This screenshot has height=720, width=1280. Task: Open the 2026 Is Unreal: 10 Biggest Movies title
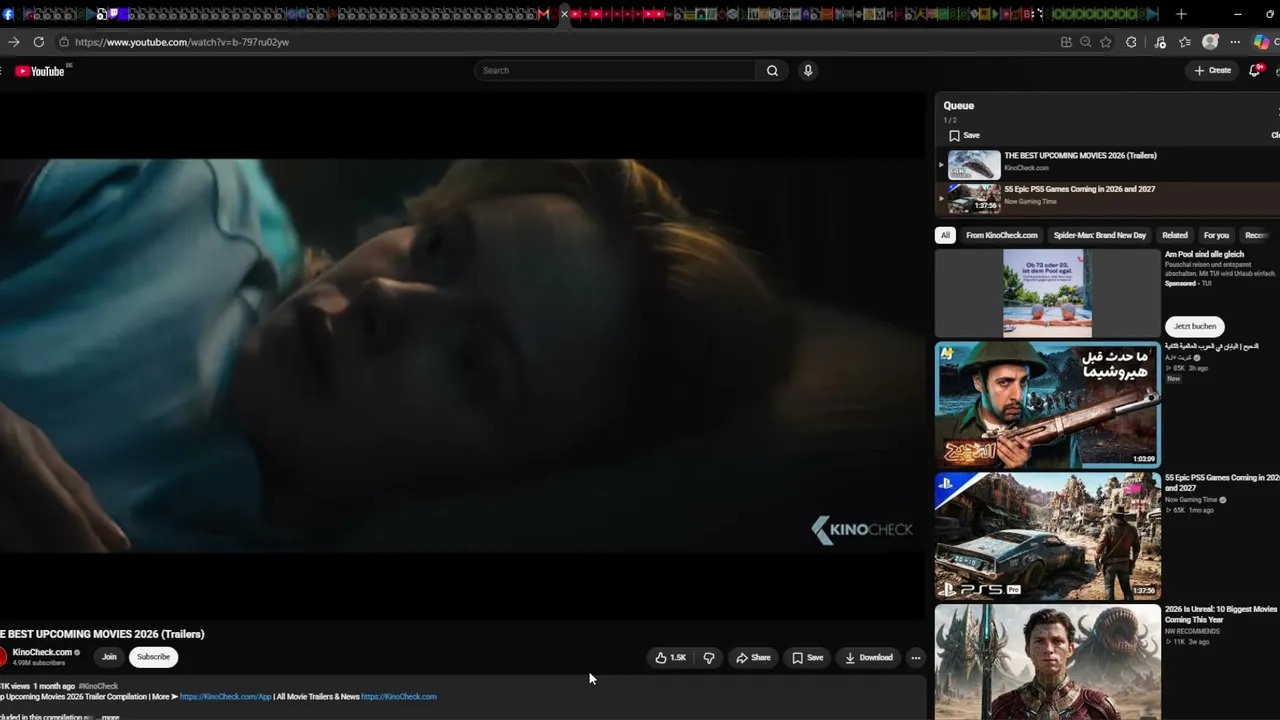pyautogui.click(x=1222, y=614)
